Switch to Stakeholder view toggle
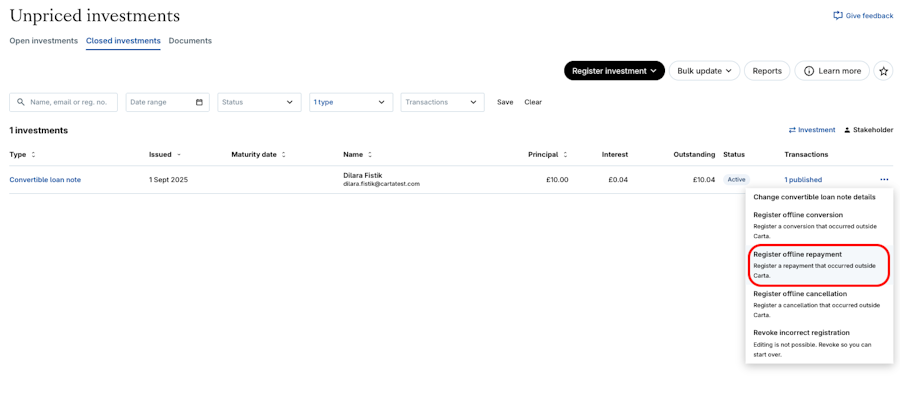This screenshot has height=401, width=900. (x=868, y=130)
